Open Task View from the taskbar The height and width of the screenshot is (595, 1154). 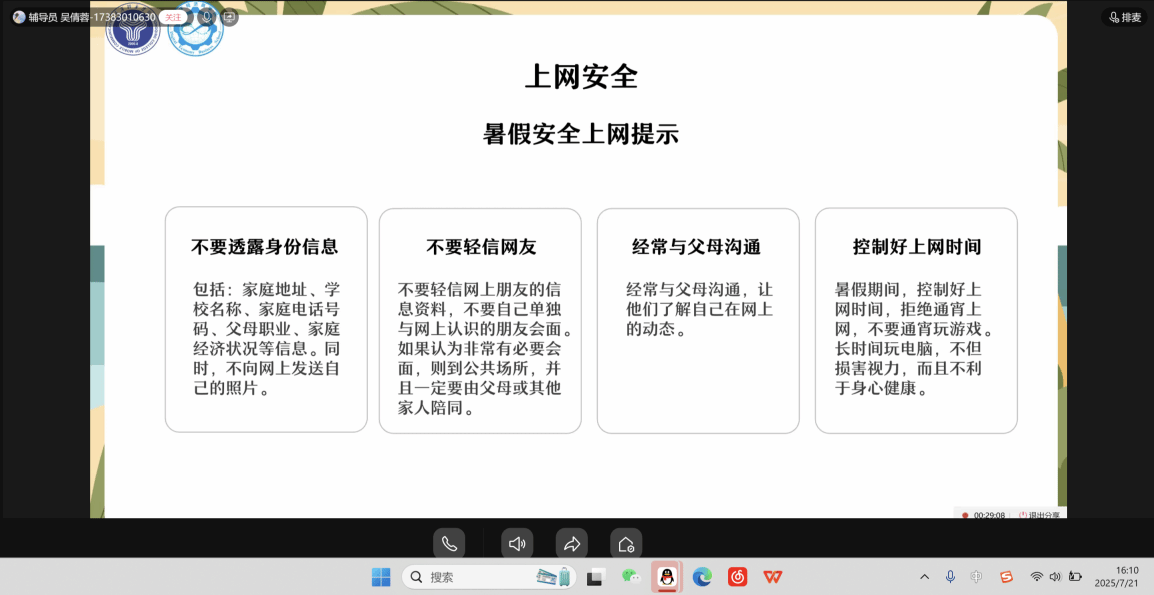point(596,577)
